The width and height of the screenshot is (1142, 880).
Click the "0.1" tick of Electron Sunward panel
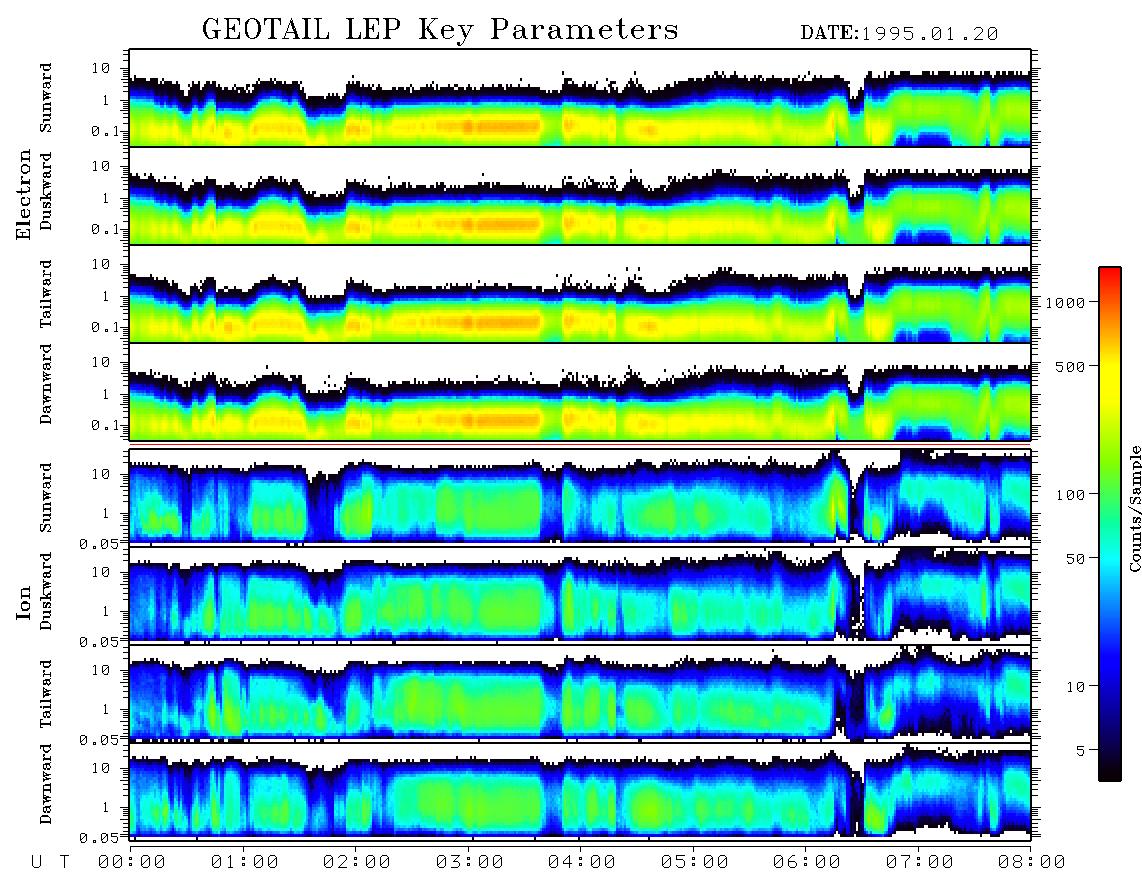(x=106, y=132)
